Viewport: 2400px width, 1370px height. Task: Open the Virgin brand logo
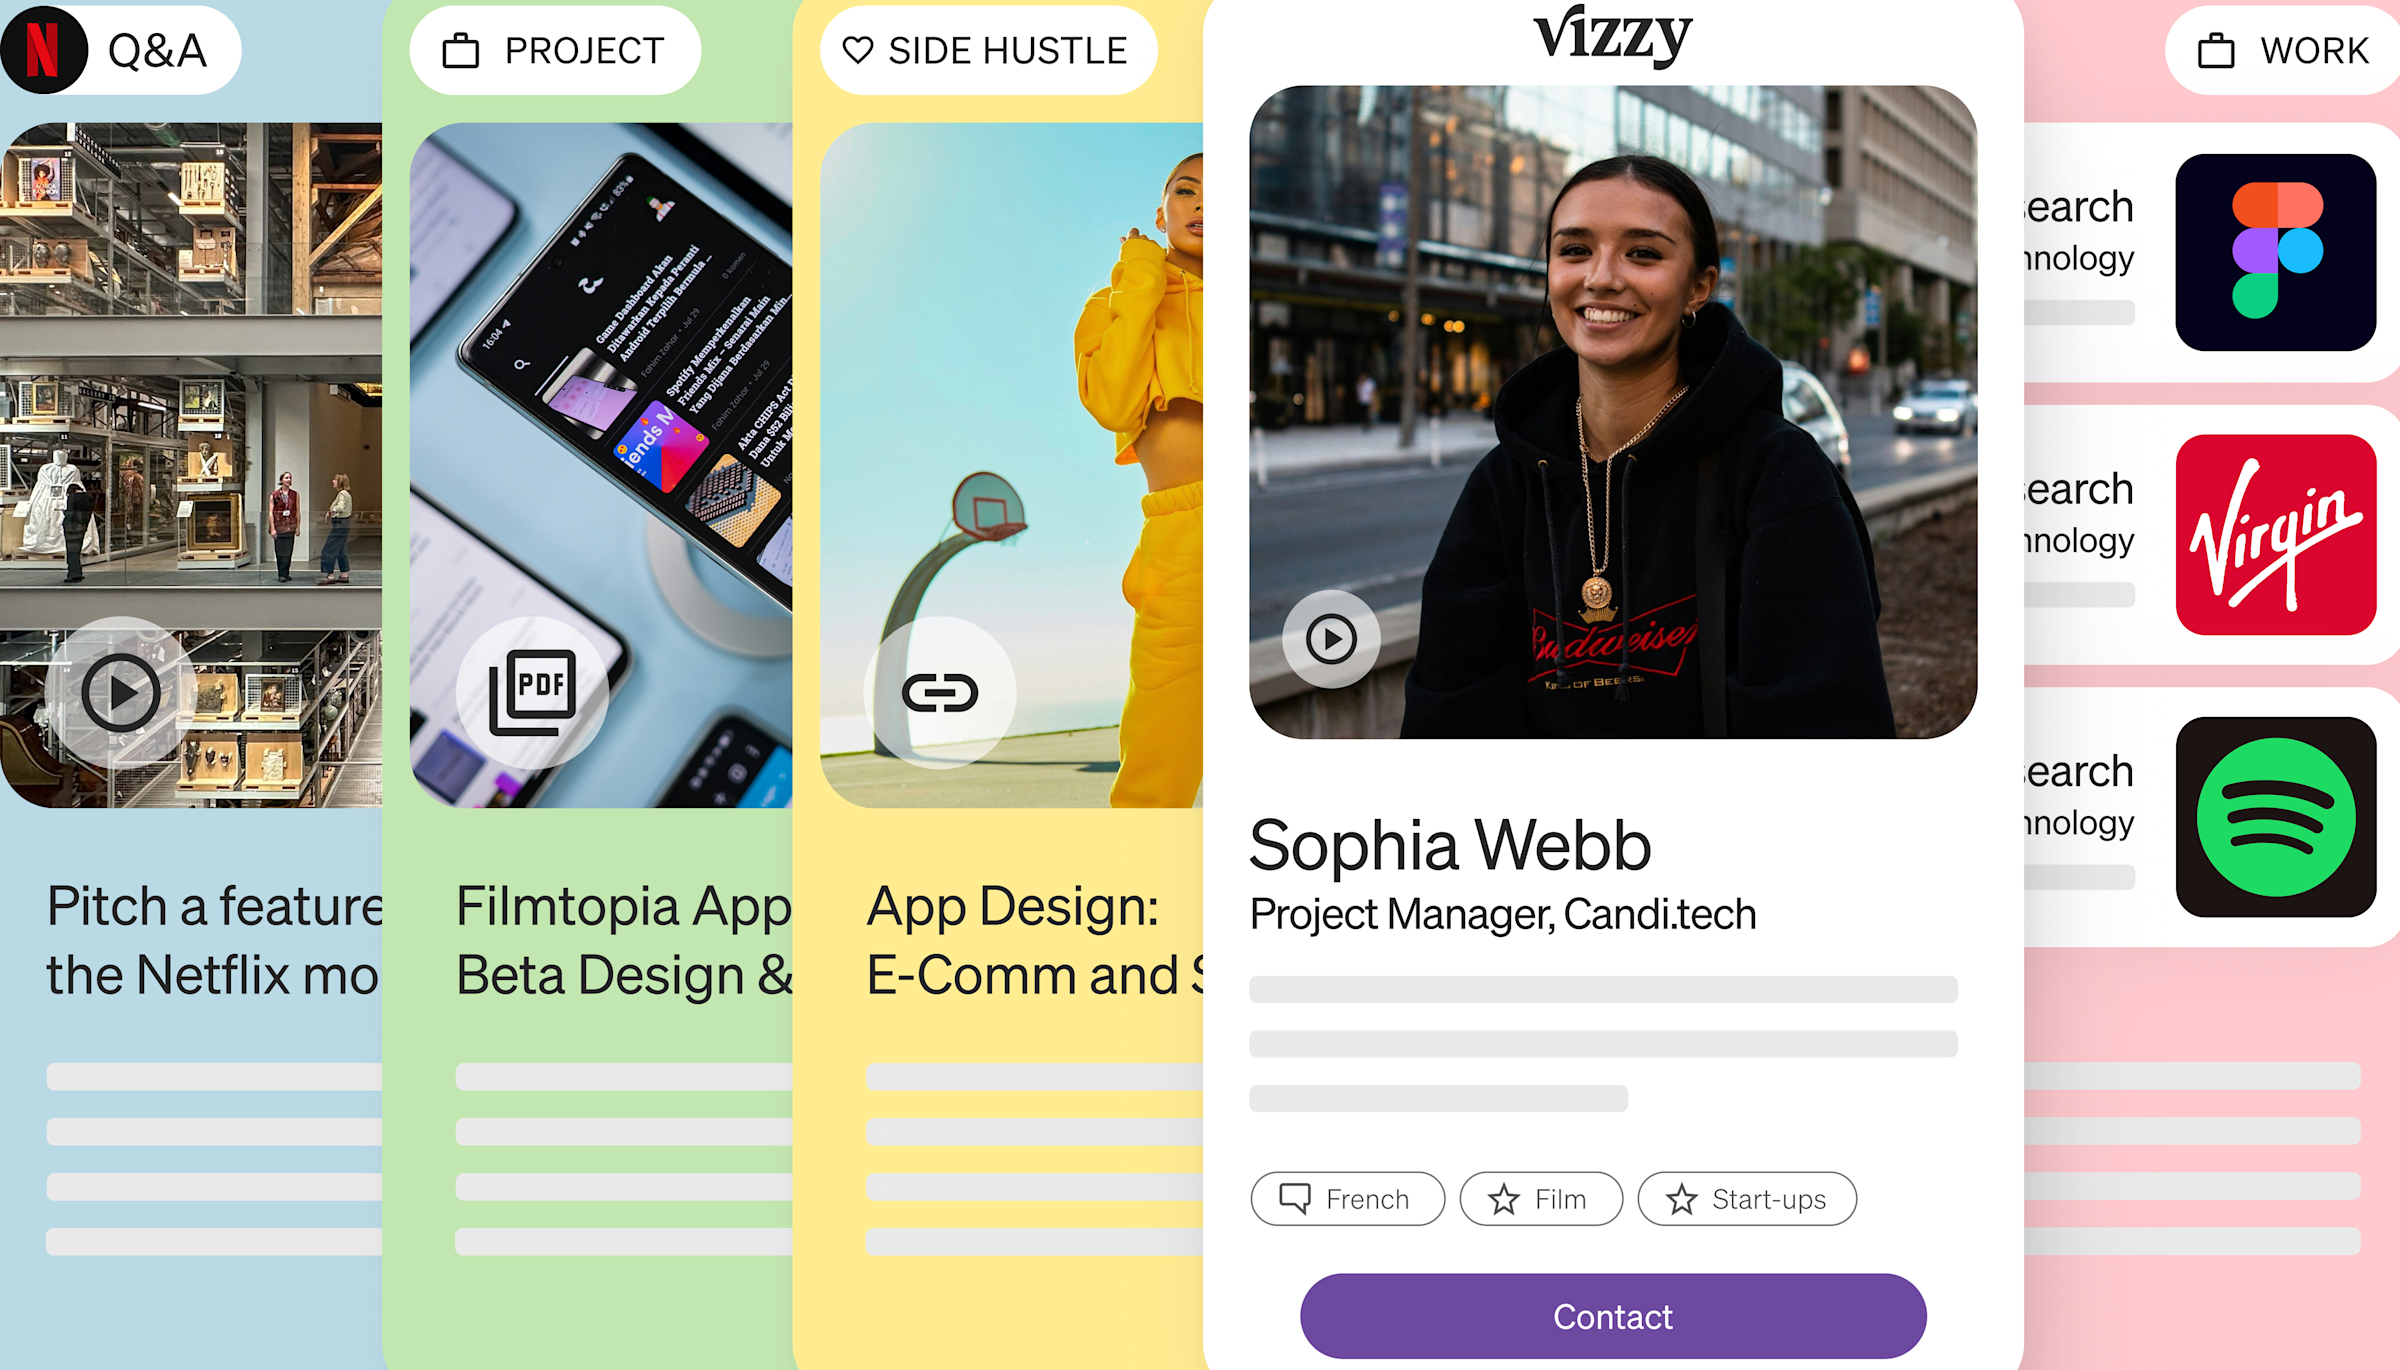(x=2276, y=535)
